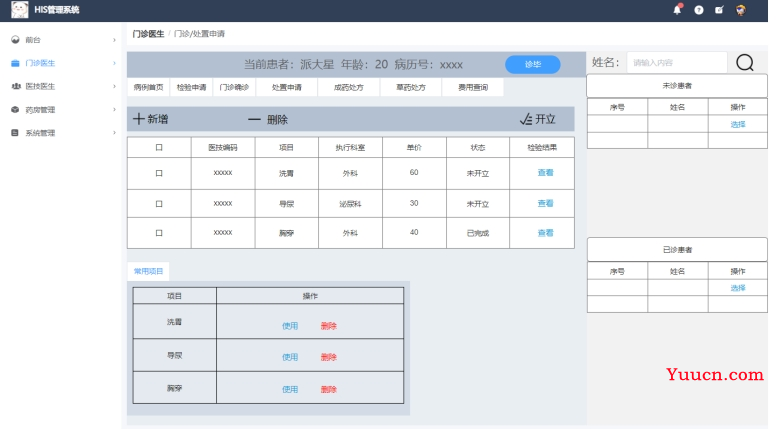Check the 胸穿 row checkbox
Screen dimensions: 776x429
pyautogui.click(x=159, y=233)
